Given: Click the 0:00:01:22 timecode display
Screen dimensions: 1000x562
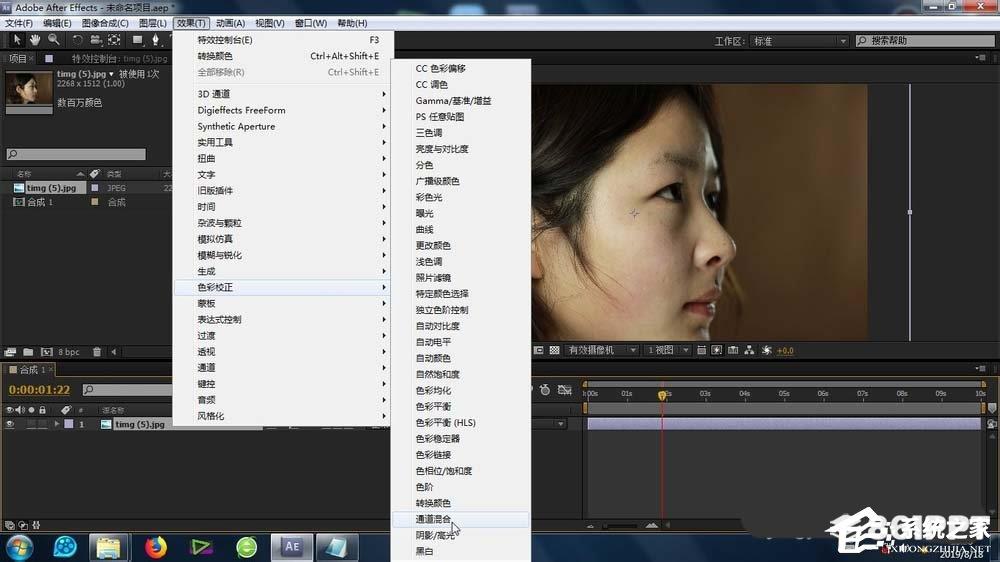Looking at the screenshot, I should click(x=40, y=390).
